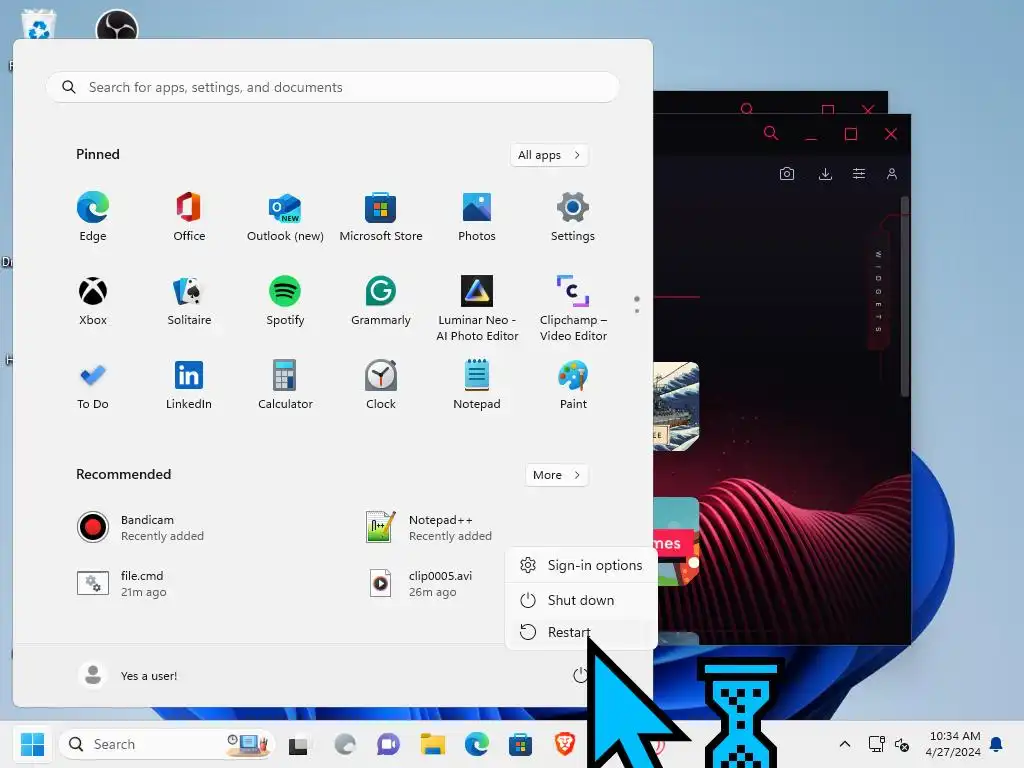Open the Paint app
The height and width of the screenshot is (768, 1024).
point(573,385)
